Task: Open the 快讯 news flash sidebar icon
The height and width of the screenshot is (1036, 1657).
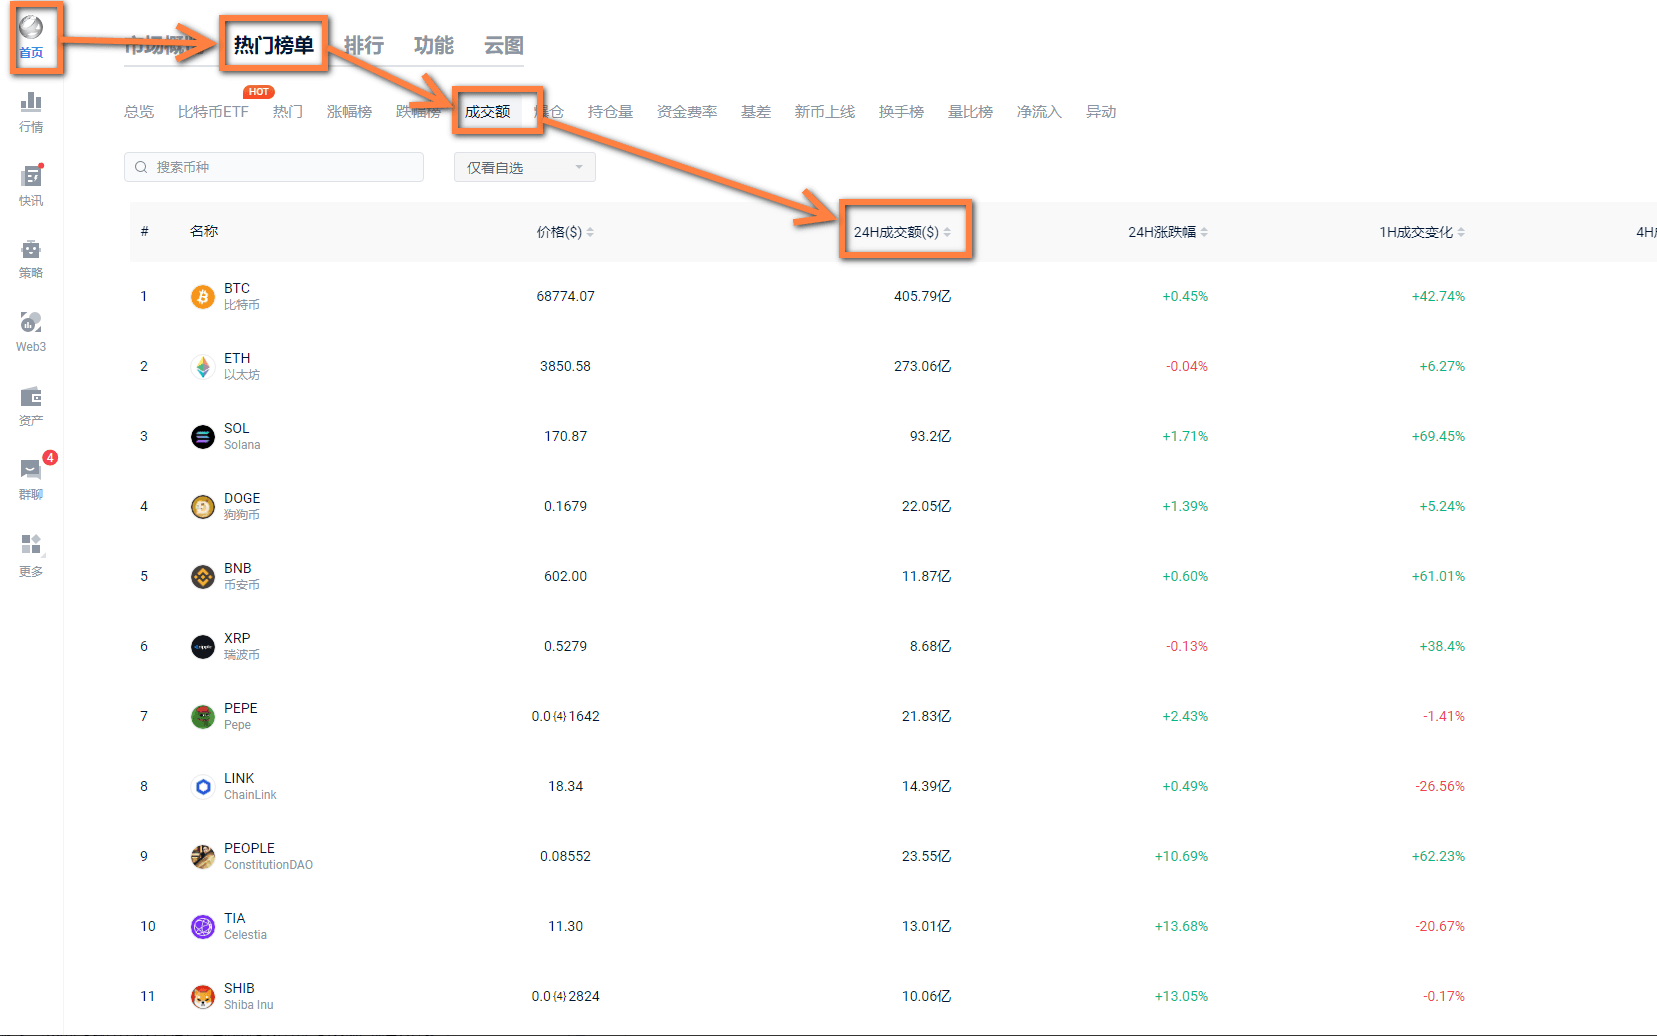Action: click(31, 186)
